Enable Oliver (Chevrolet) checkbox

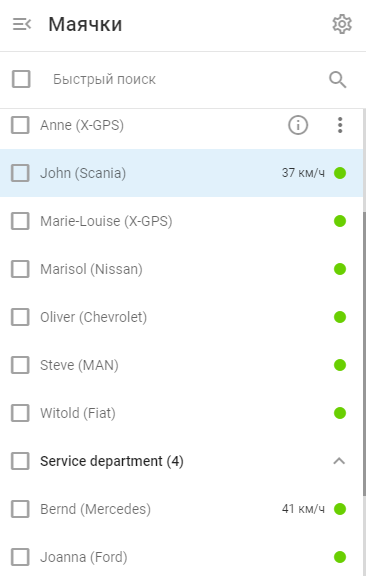[x=20, y=317]
